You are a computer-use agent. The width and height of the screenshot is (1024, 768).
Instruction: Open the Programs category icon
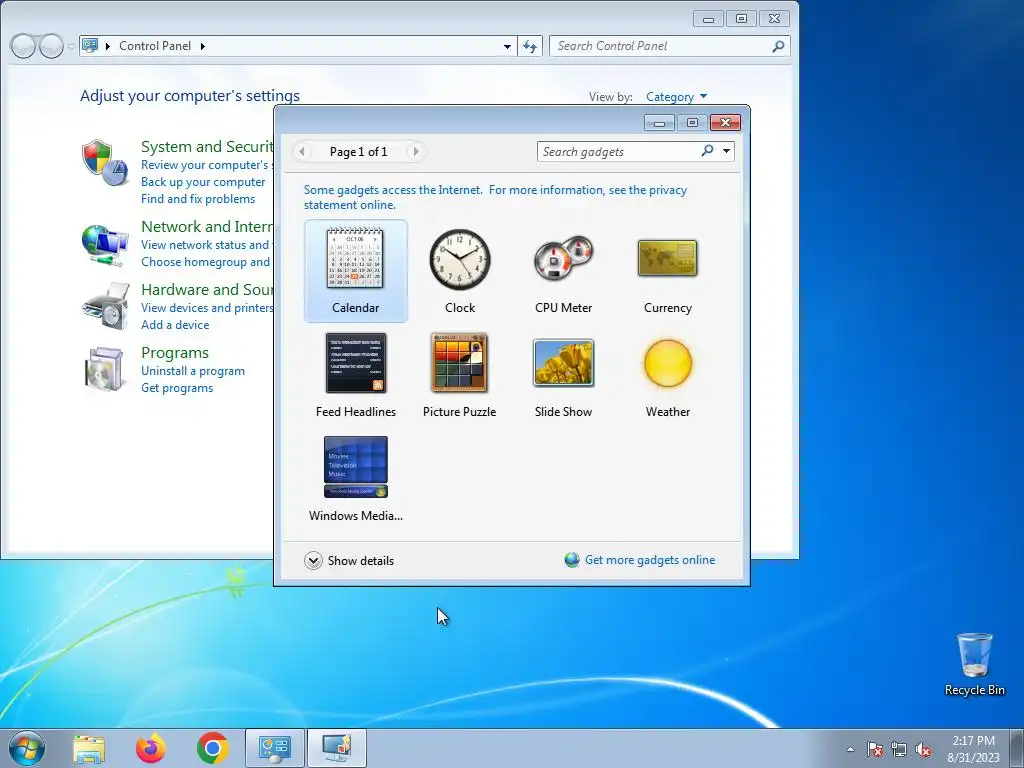pos(104,369)
